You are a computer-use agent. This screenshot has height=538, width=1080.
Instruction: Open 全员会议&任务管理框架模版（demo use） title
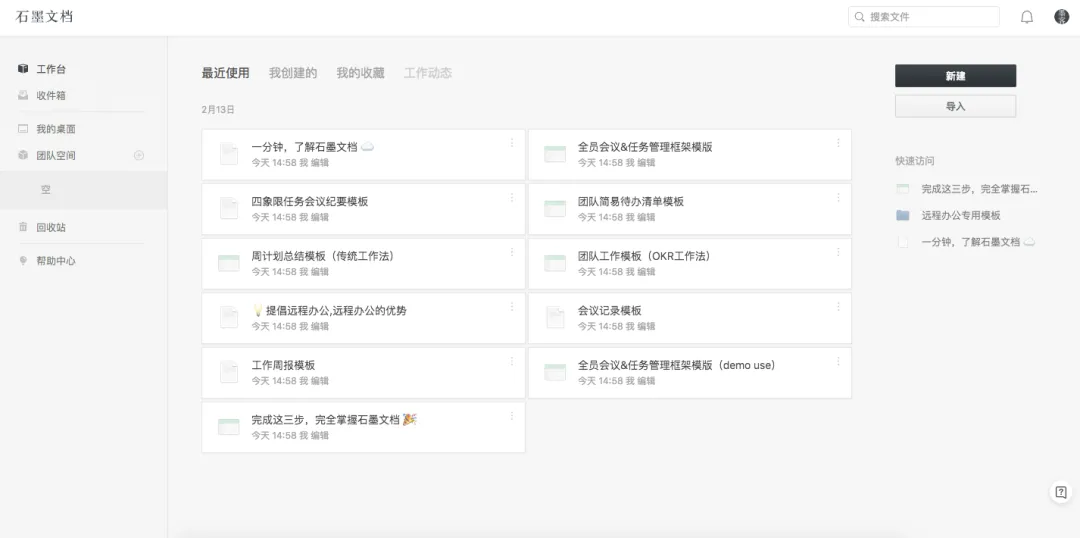pos(678,365)
